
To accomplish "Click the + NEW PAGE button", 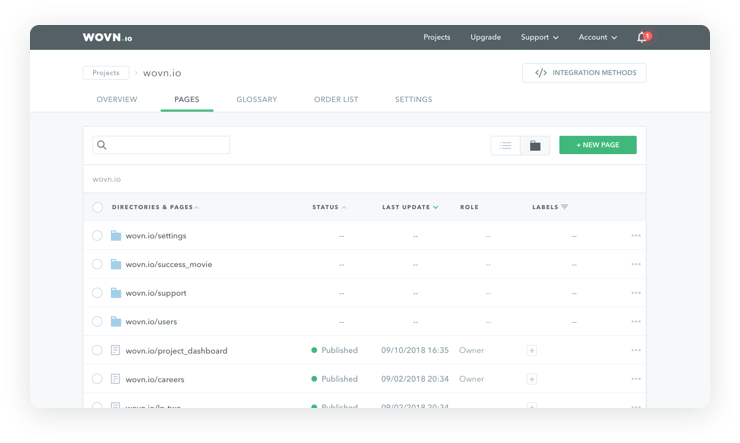I will pos(598,145).
